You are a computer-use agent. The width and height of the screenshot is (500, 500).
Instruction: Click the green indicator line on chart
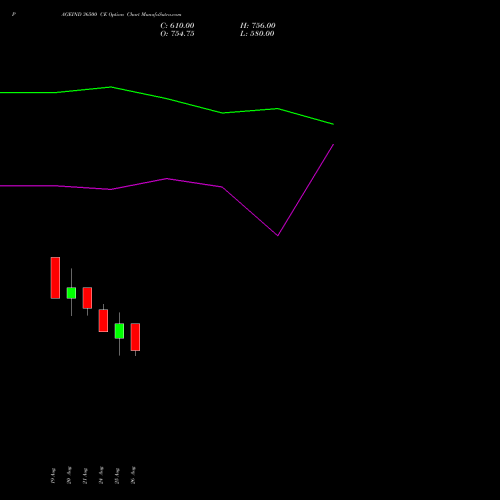[167, 98]
